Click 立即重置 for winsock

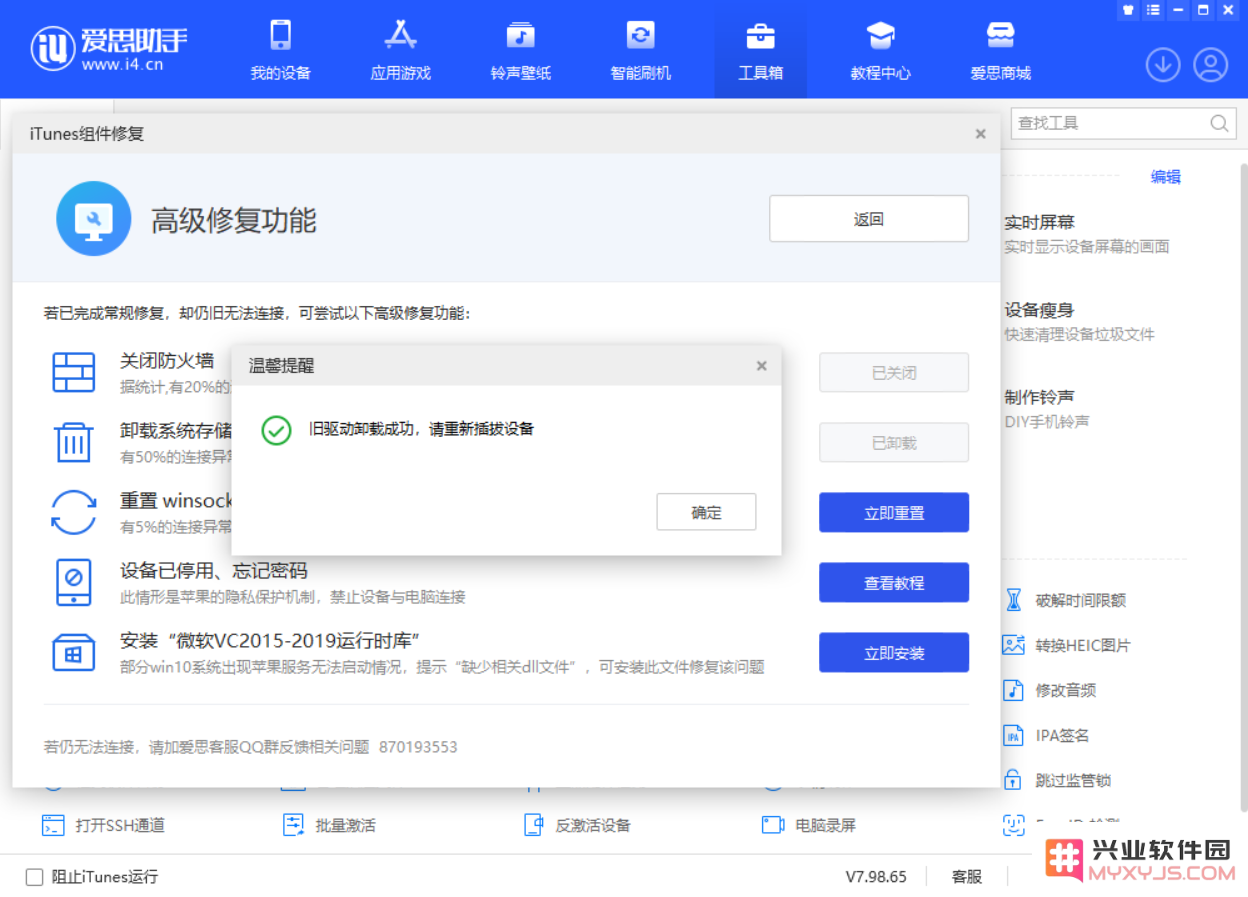[894, 513]
